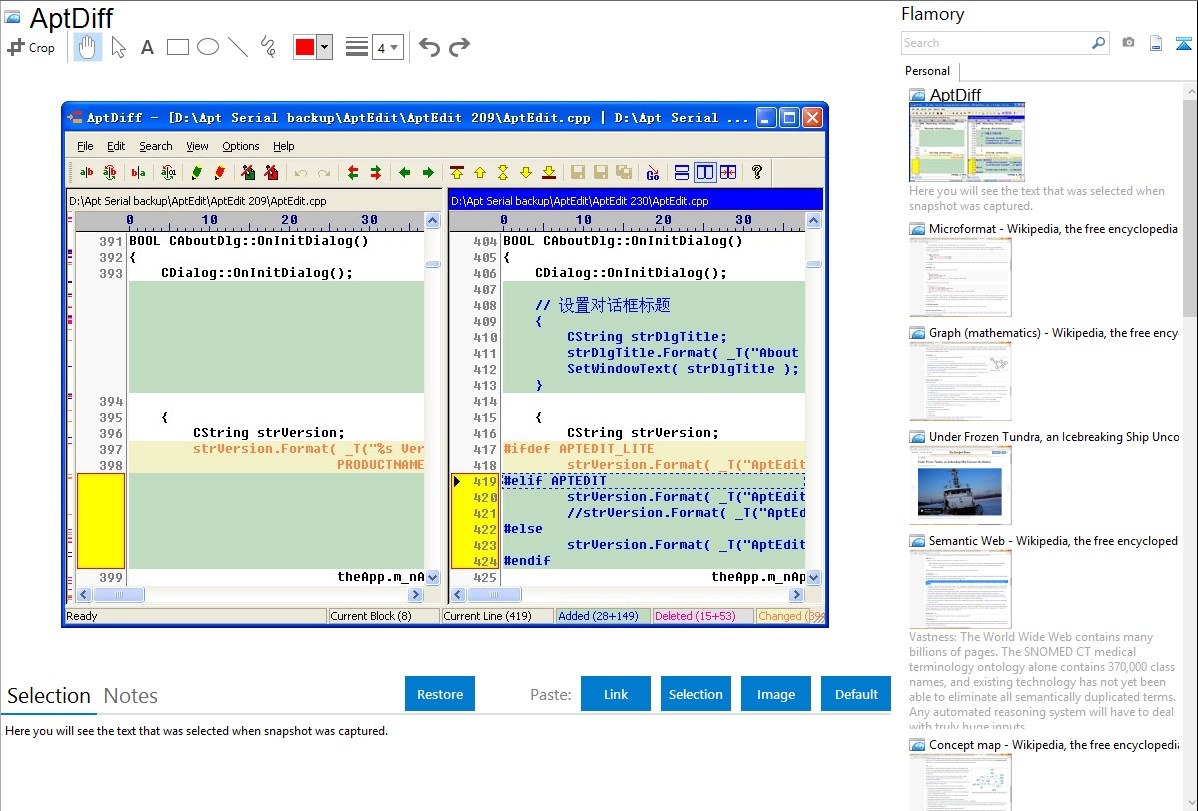Click the line thickness icon

point(357,47)
